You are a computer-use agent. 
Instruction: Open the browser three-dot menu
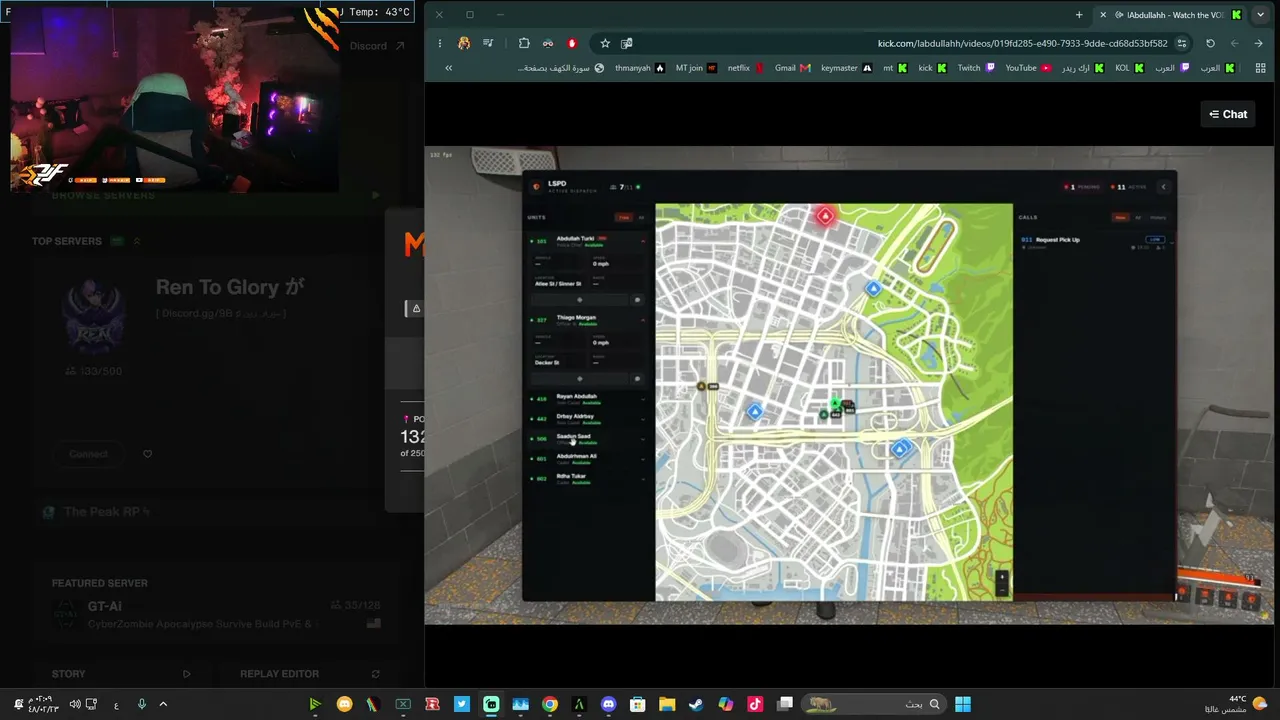click(x=440, y=43)
